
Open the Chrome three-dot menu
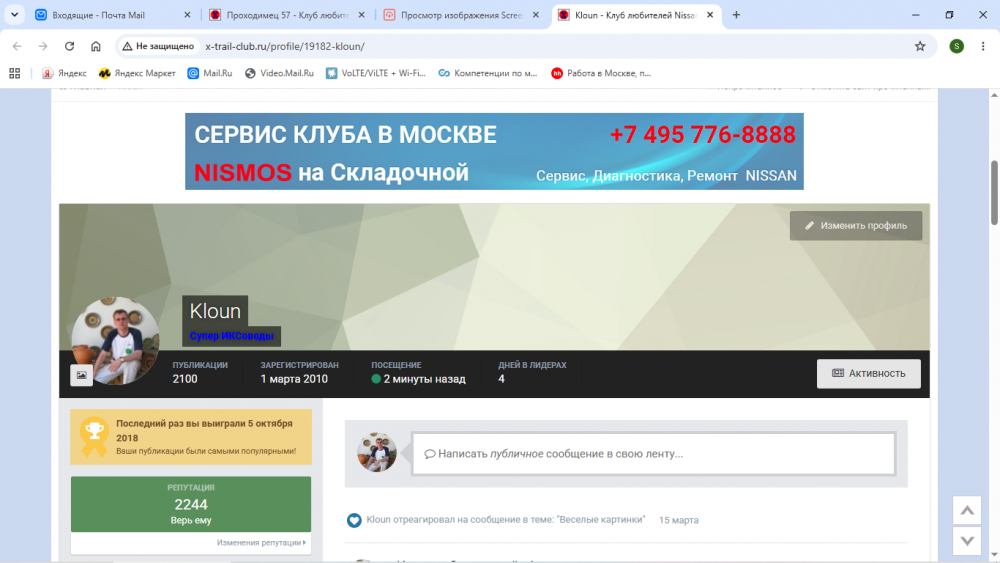(x=983, y=46)
